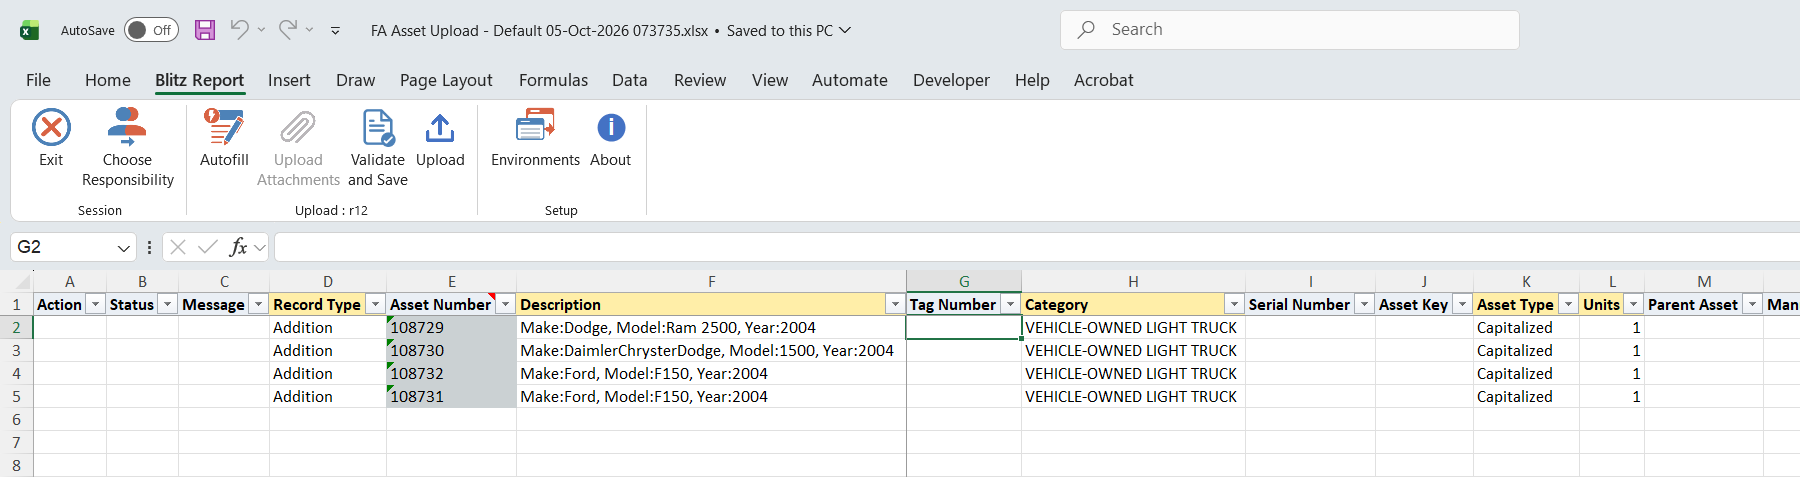Click the Redo arrow

pos(288,30)
